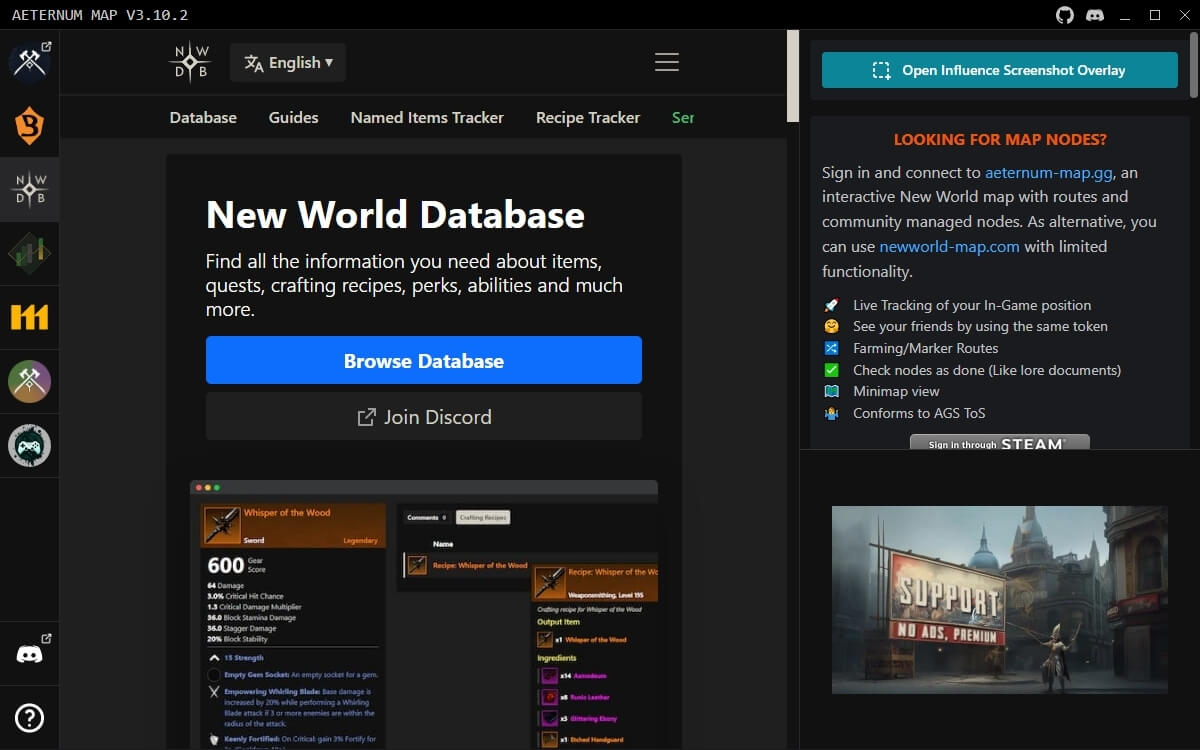The width and height of the screenshot is (1200, 750).
Task: Click 'See your friends by using the same token'
Action: coord(980,326)
